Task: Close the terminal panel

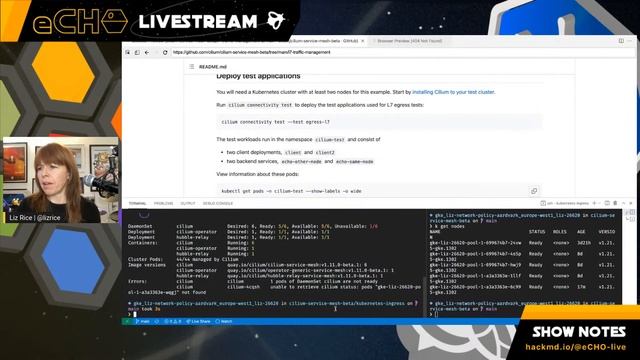Action: click(x=631, y=203)
